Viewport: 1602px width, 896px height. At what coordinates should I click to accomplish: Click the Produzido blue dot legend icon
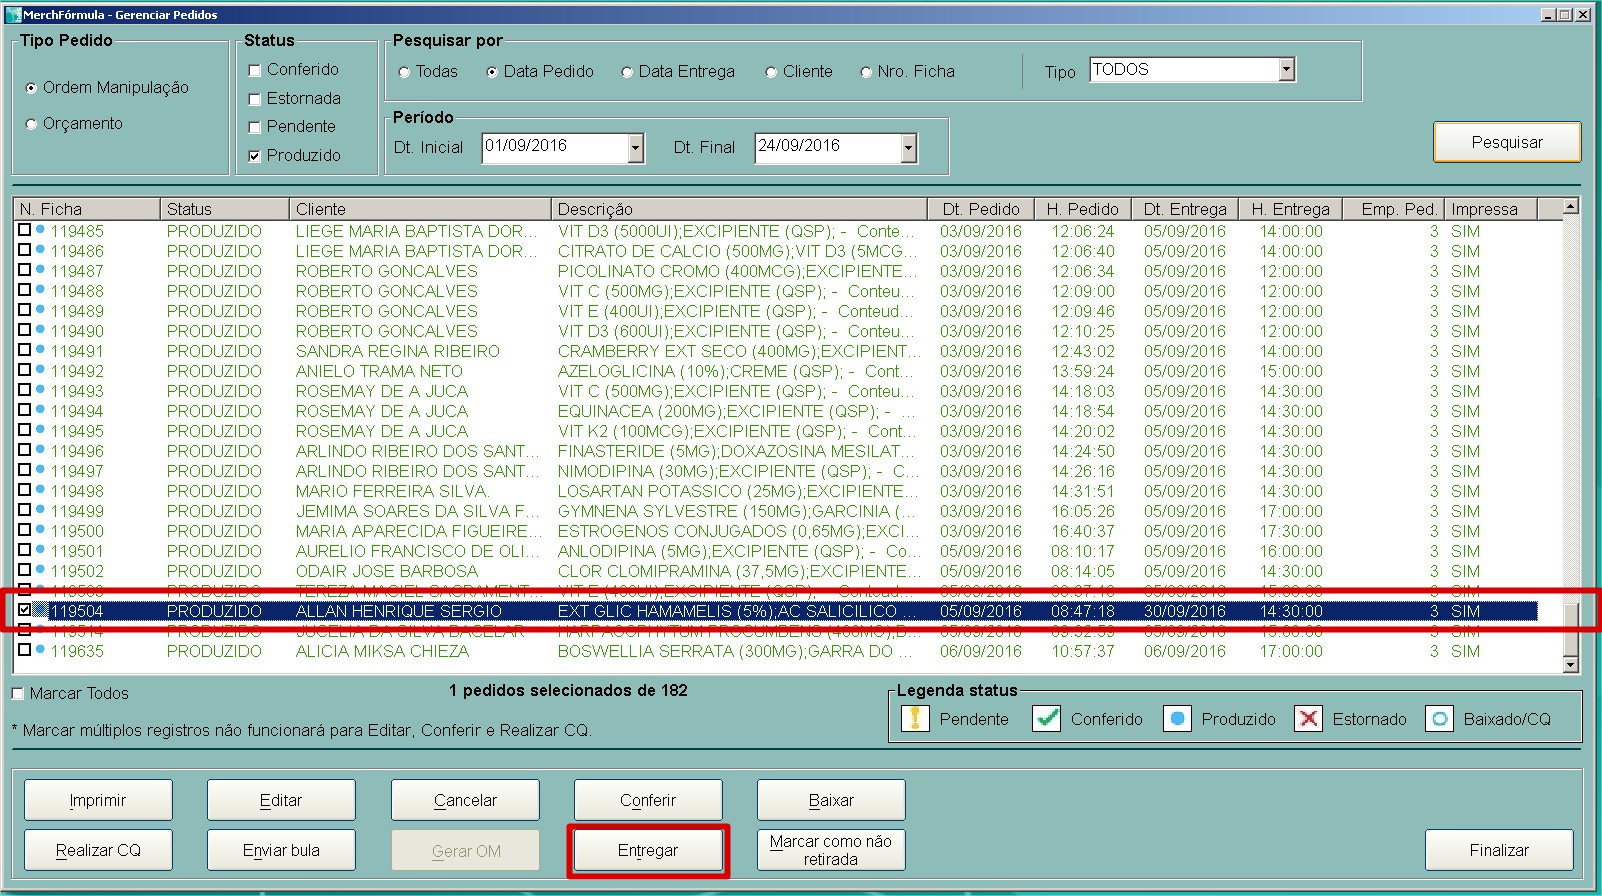point(1177,719)
